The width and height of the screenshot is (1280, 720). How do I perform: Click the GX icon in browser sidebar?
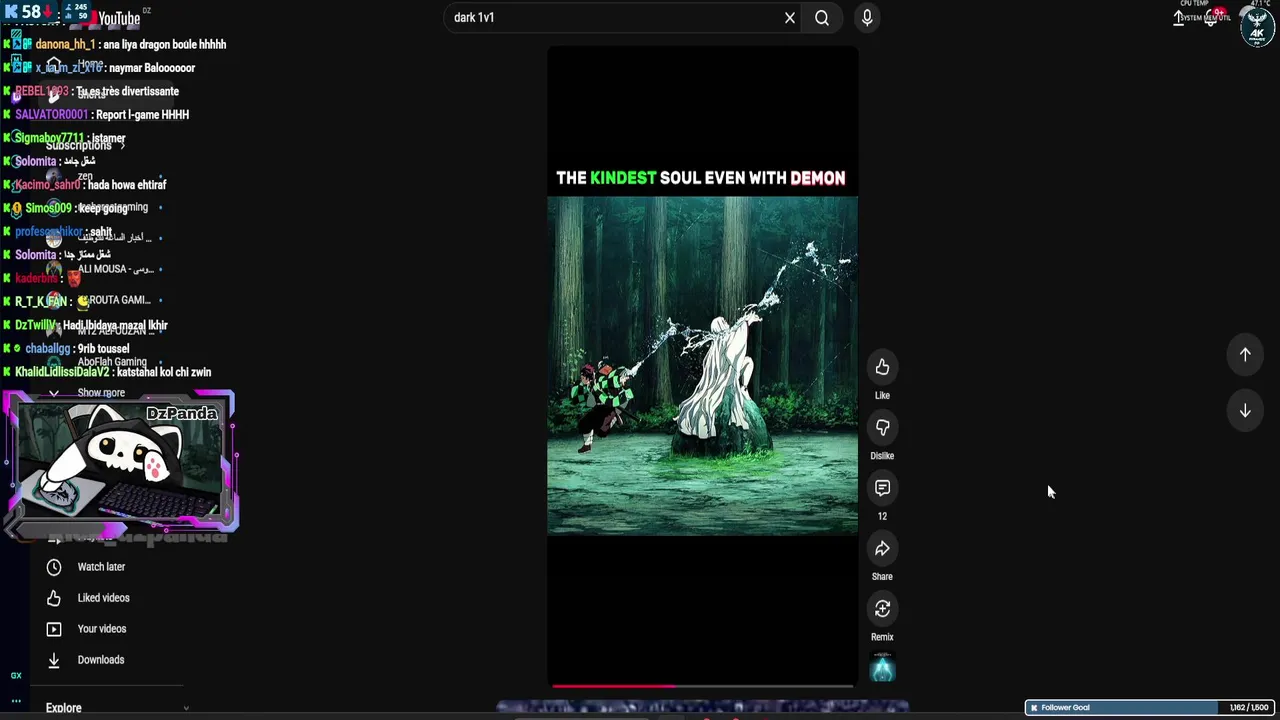[16, 675]
